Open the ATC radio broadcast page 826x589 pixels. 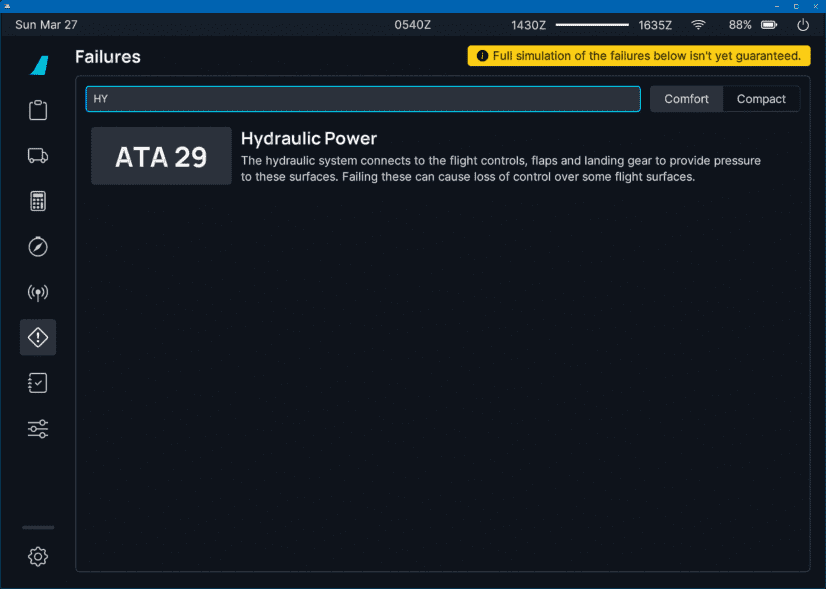tap(38, 293)
